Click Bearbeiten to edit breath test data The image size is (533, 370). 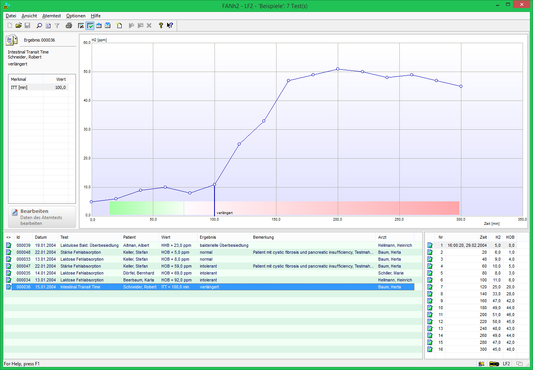click(42, 217)
